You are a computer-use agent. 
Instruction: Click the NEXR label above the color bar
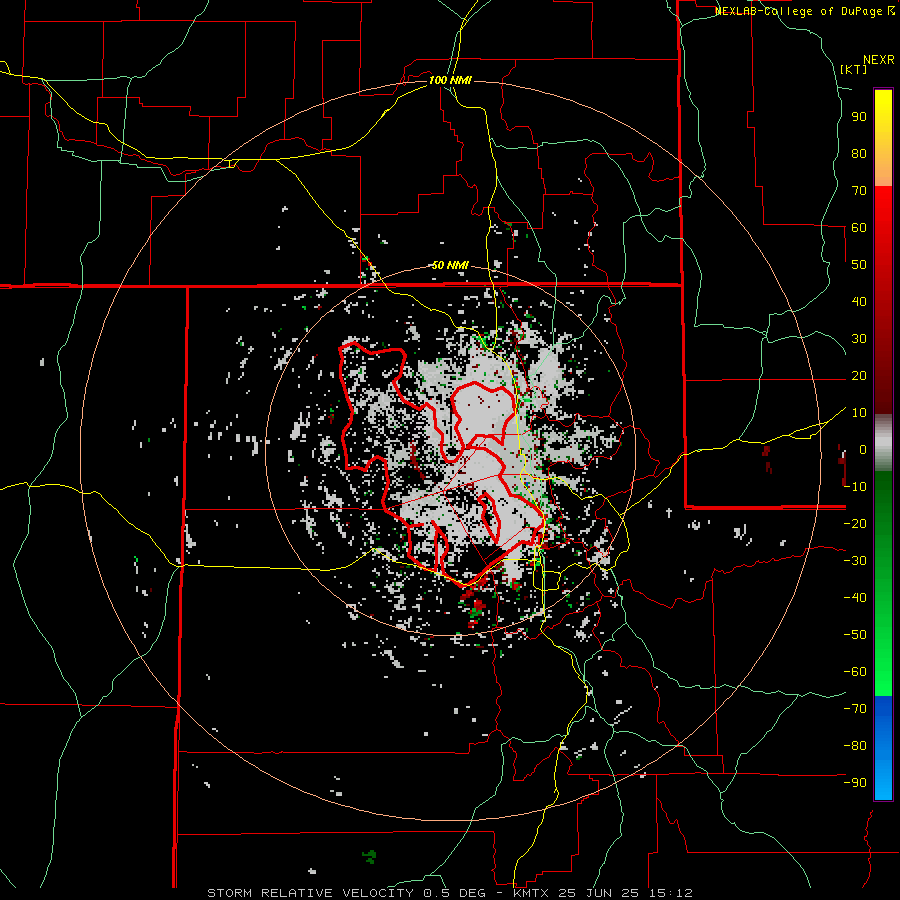(x=879, y=60)
